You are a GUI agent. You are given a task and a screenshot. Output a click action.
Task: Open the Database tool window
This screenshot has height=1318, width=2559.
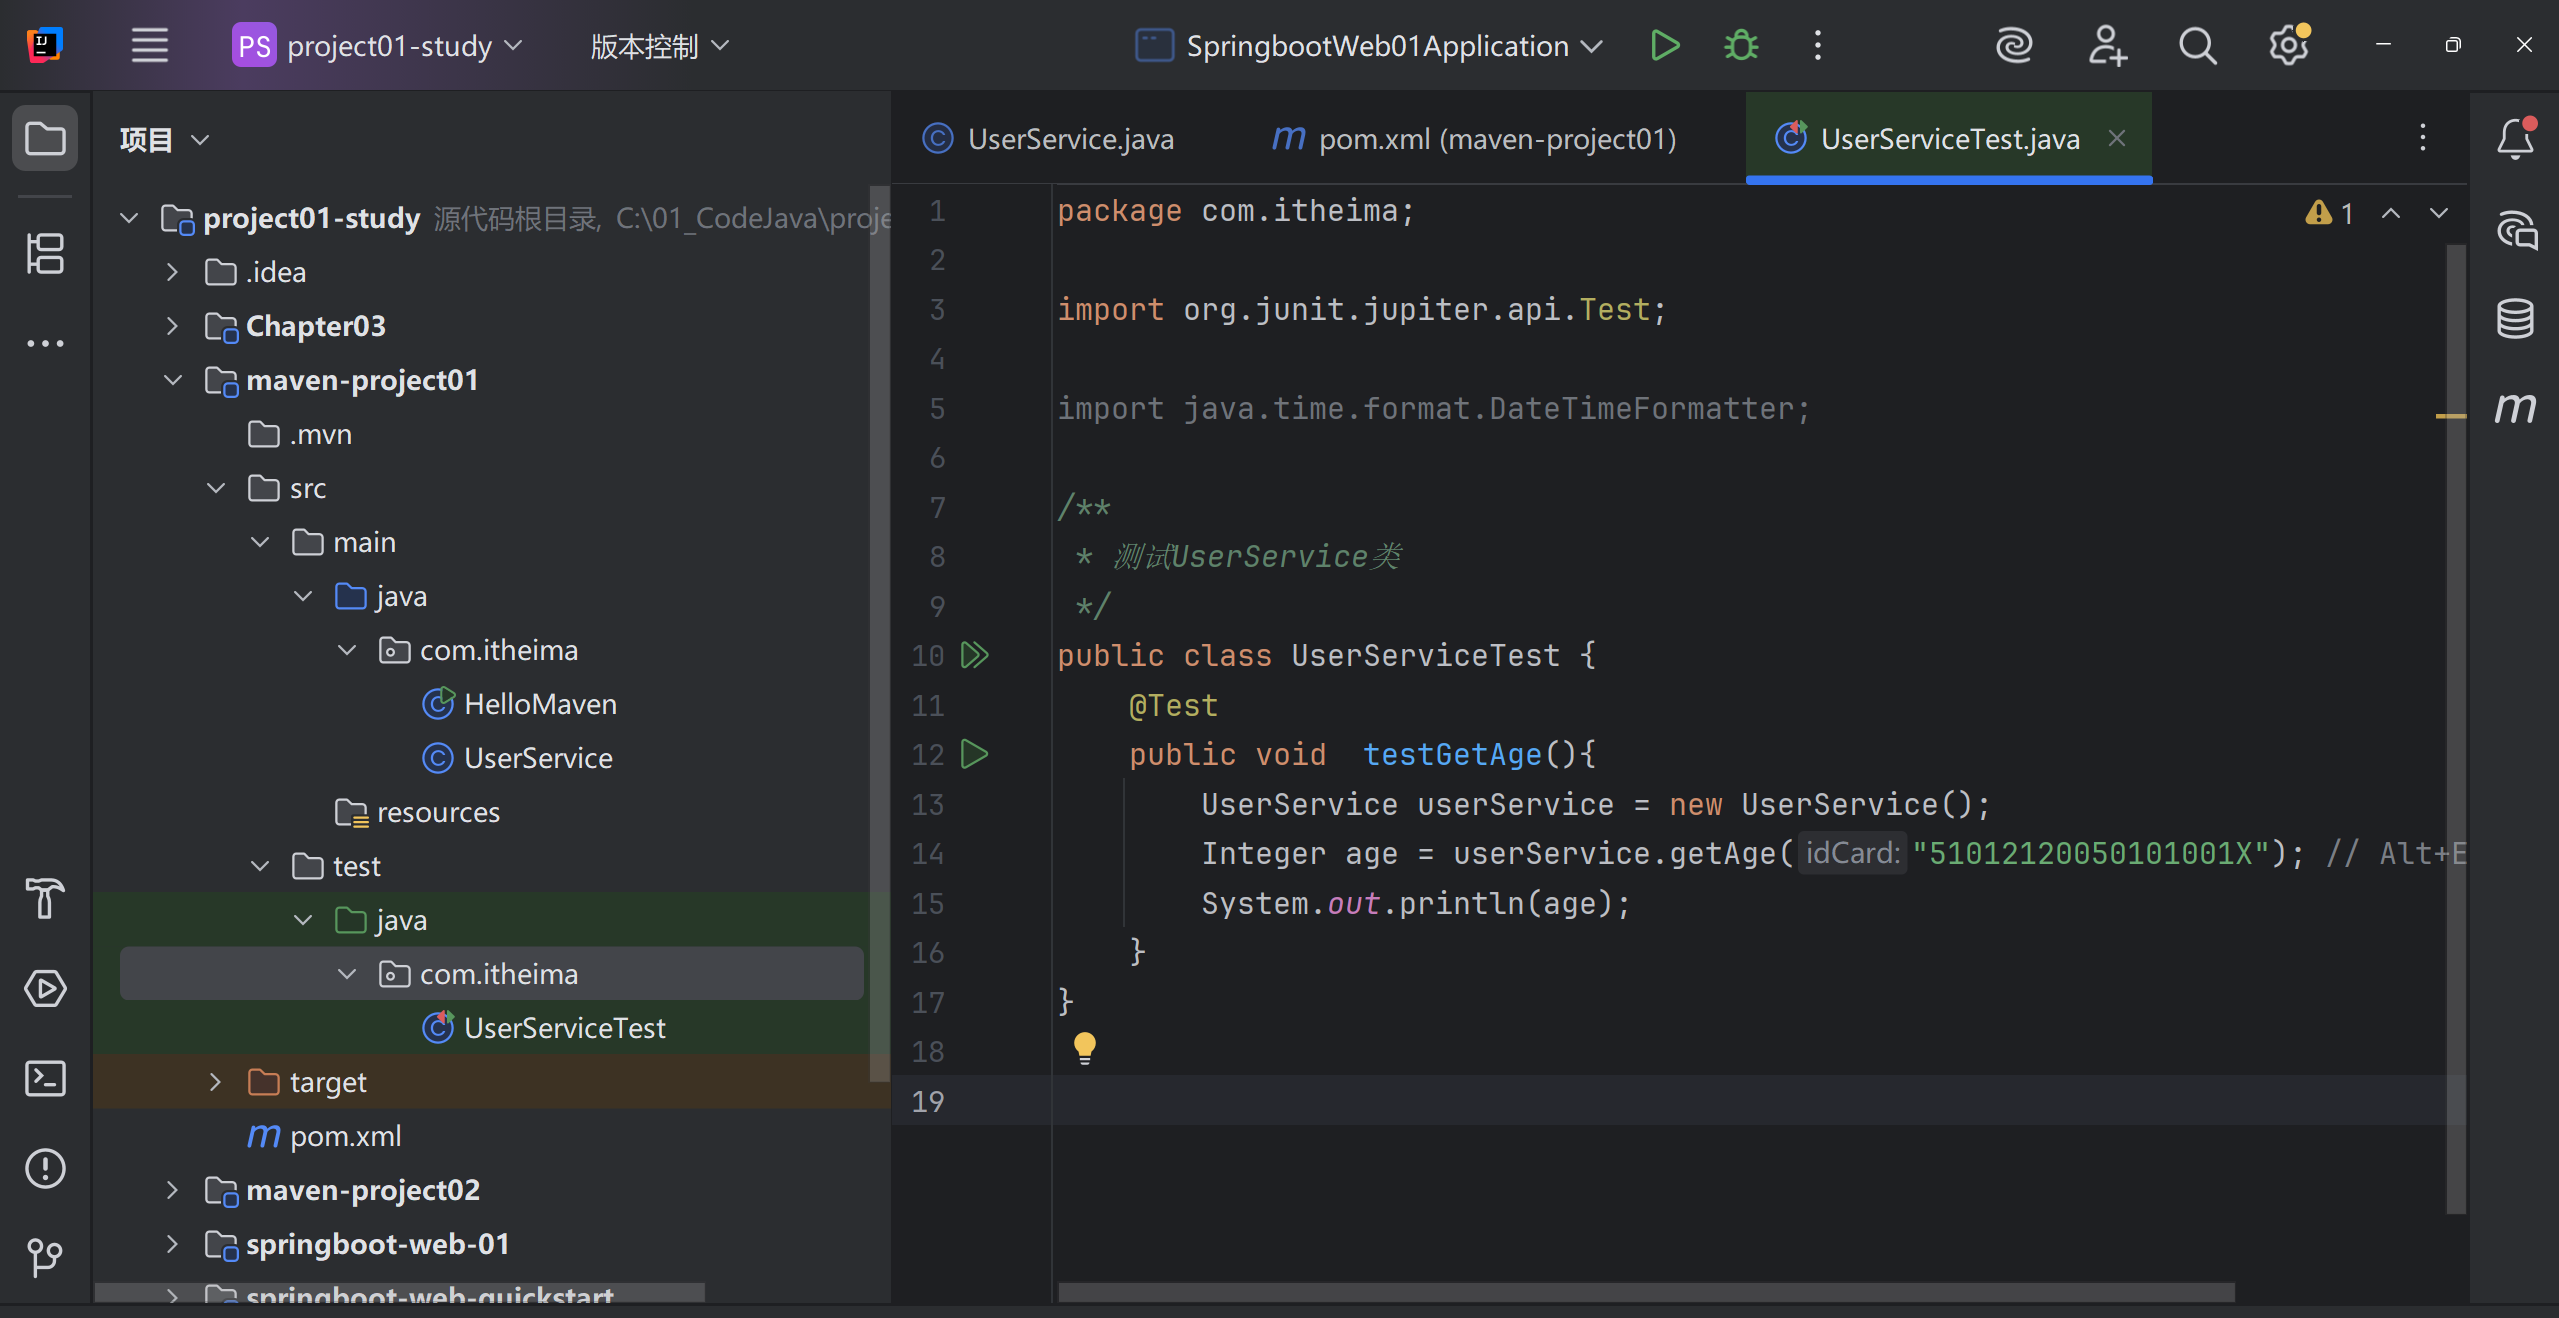click(x=2514, y=319)
